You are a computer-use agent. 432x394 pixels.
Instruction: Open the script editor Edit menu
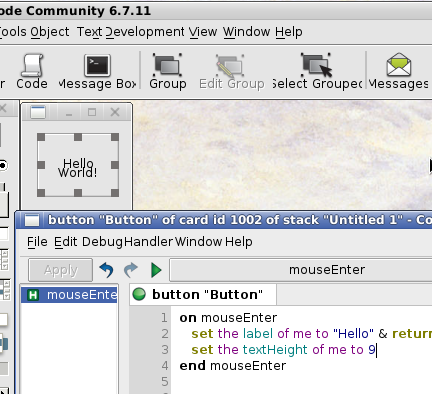click(x=66, y=241)
